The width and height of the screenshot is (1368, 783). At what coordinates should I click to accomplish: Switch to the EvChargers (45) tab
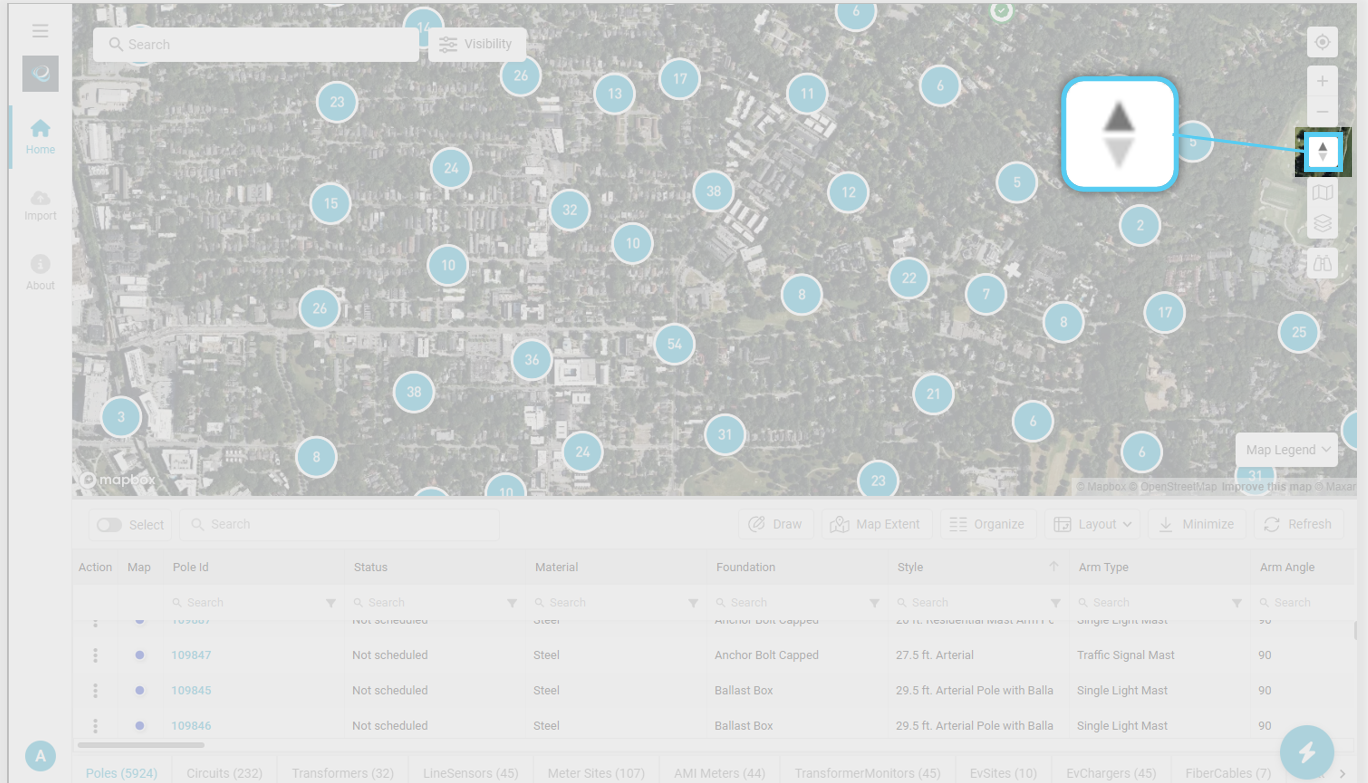click(x=1111, y=773)
